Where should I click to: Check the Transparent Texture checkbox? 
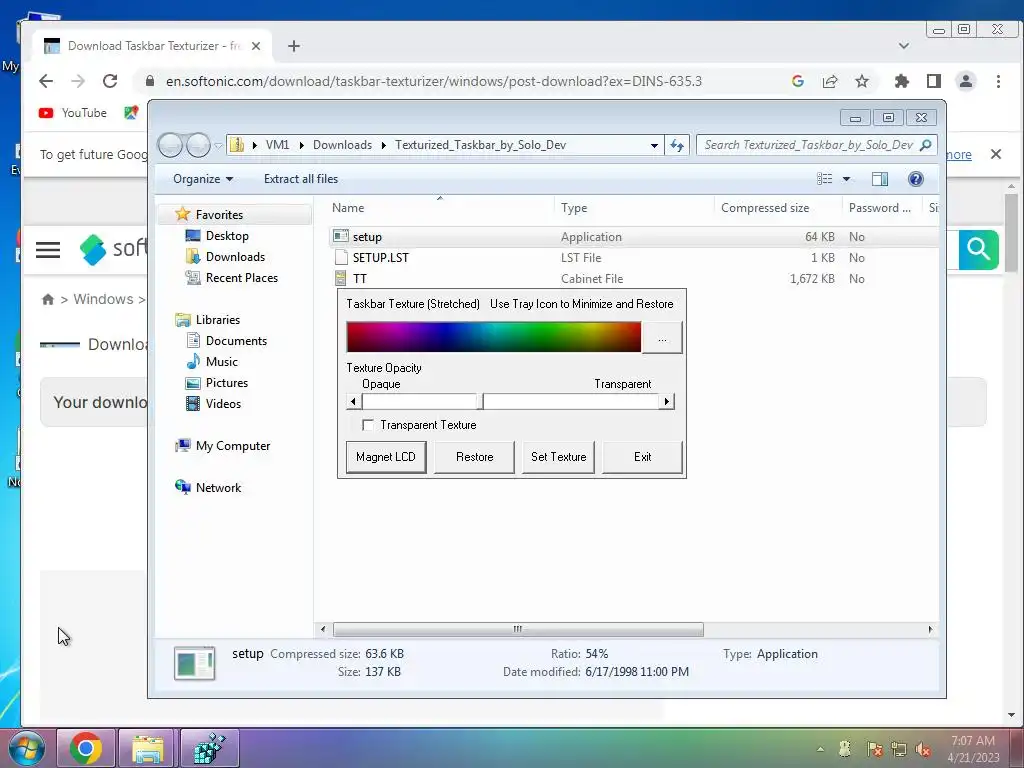point(368,425)
